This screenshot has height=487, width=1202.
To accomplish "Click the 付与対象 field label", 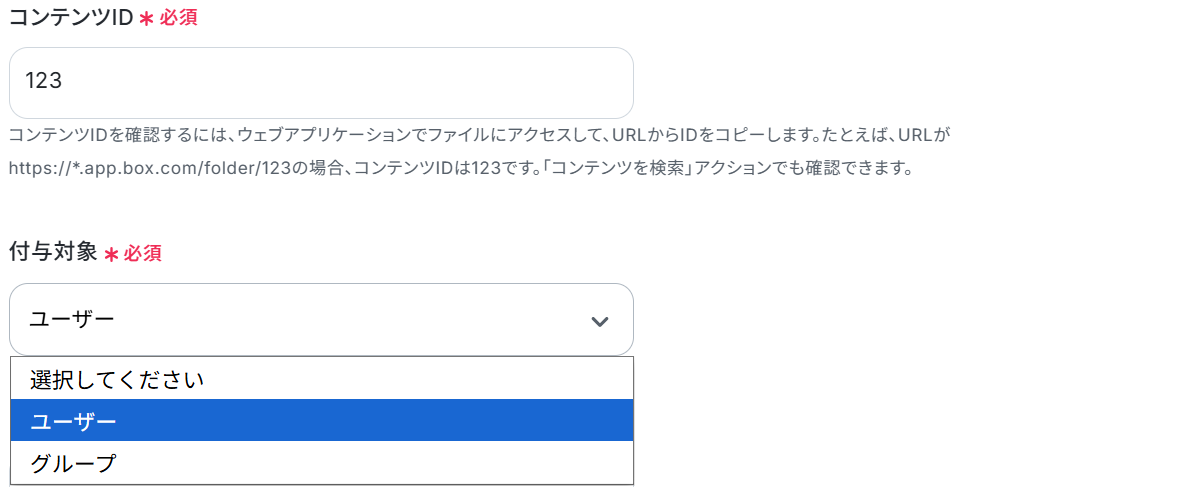I will click(53, 253).
